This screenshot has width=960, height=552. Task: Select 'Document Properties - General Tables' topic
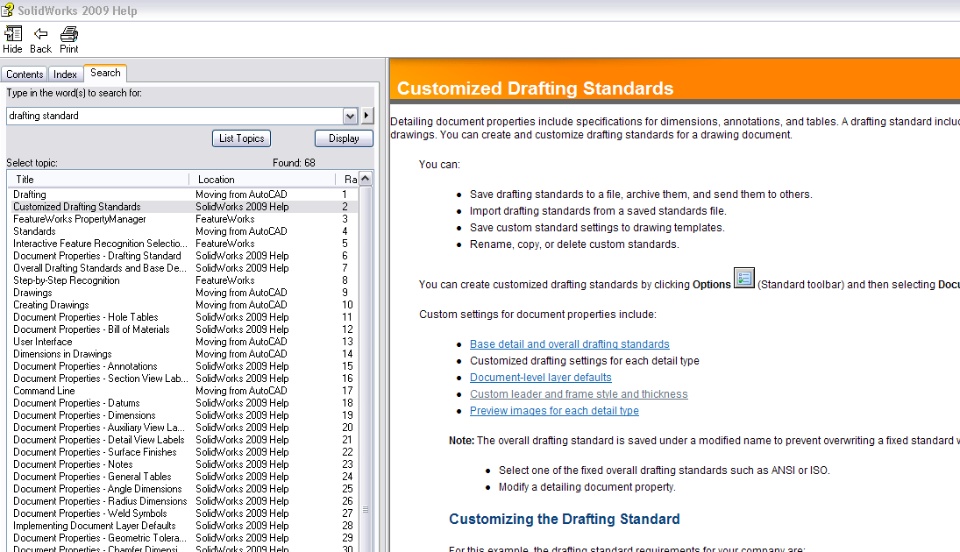coord(184,476)
